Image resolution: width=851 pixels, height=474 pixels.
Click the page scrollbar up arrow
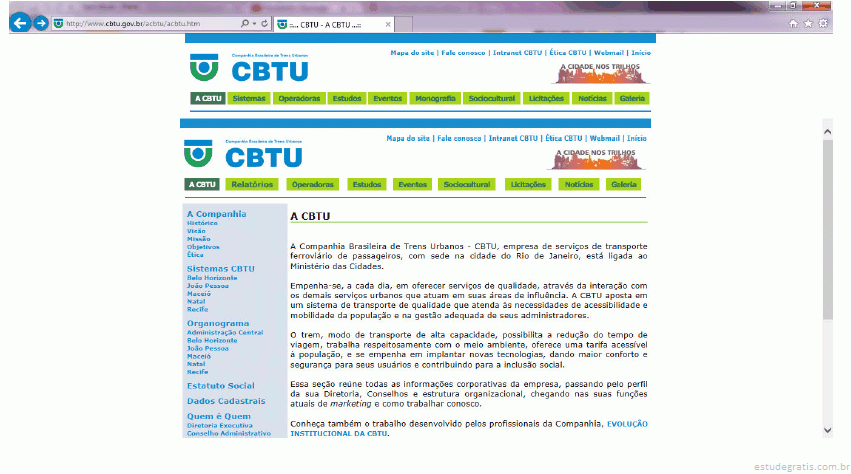827,131
